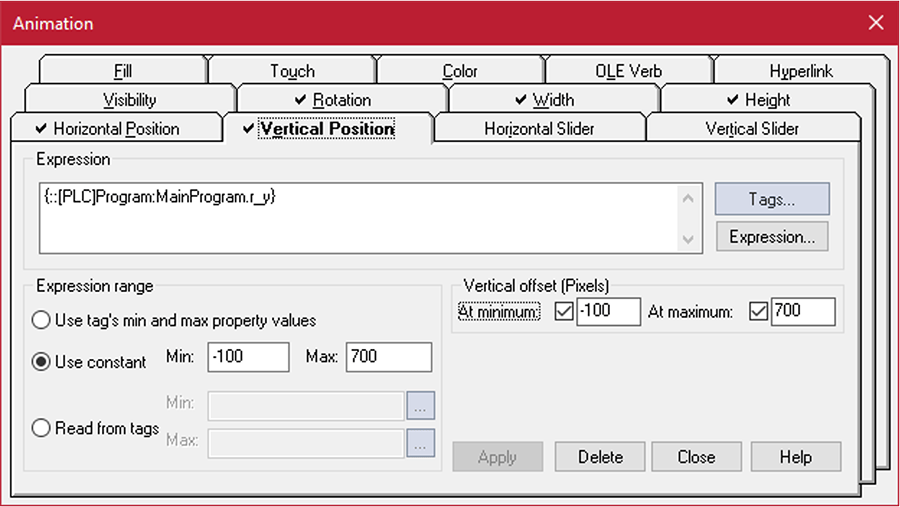
Task: Click the expression box scroll down arrow
Action: [x=688, y=239]
